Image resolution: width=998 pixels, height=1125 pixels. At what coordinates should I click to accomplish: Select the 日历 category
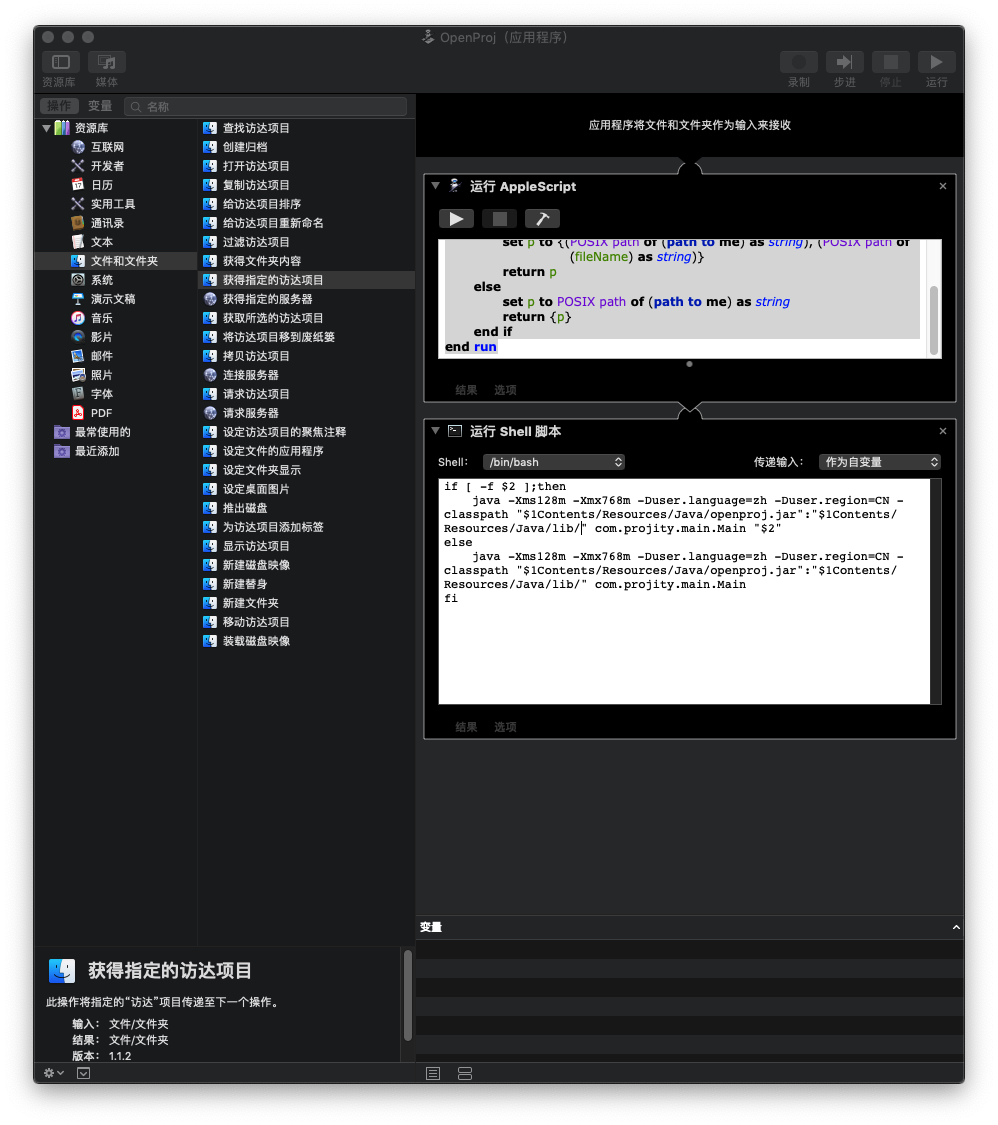click(x=102, y=185)
